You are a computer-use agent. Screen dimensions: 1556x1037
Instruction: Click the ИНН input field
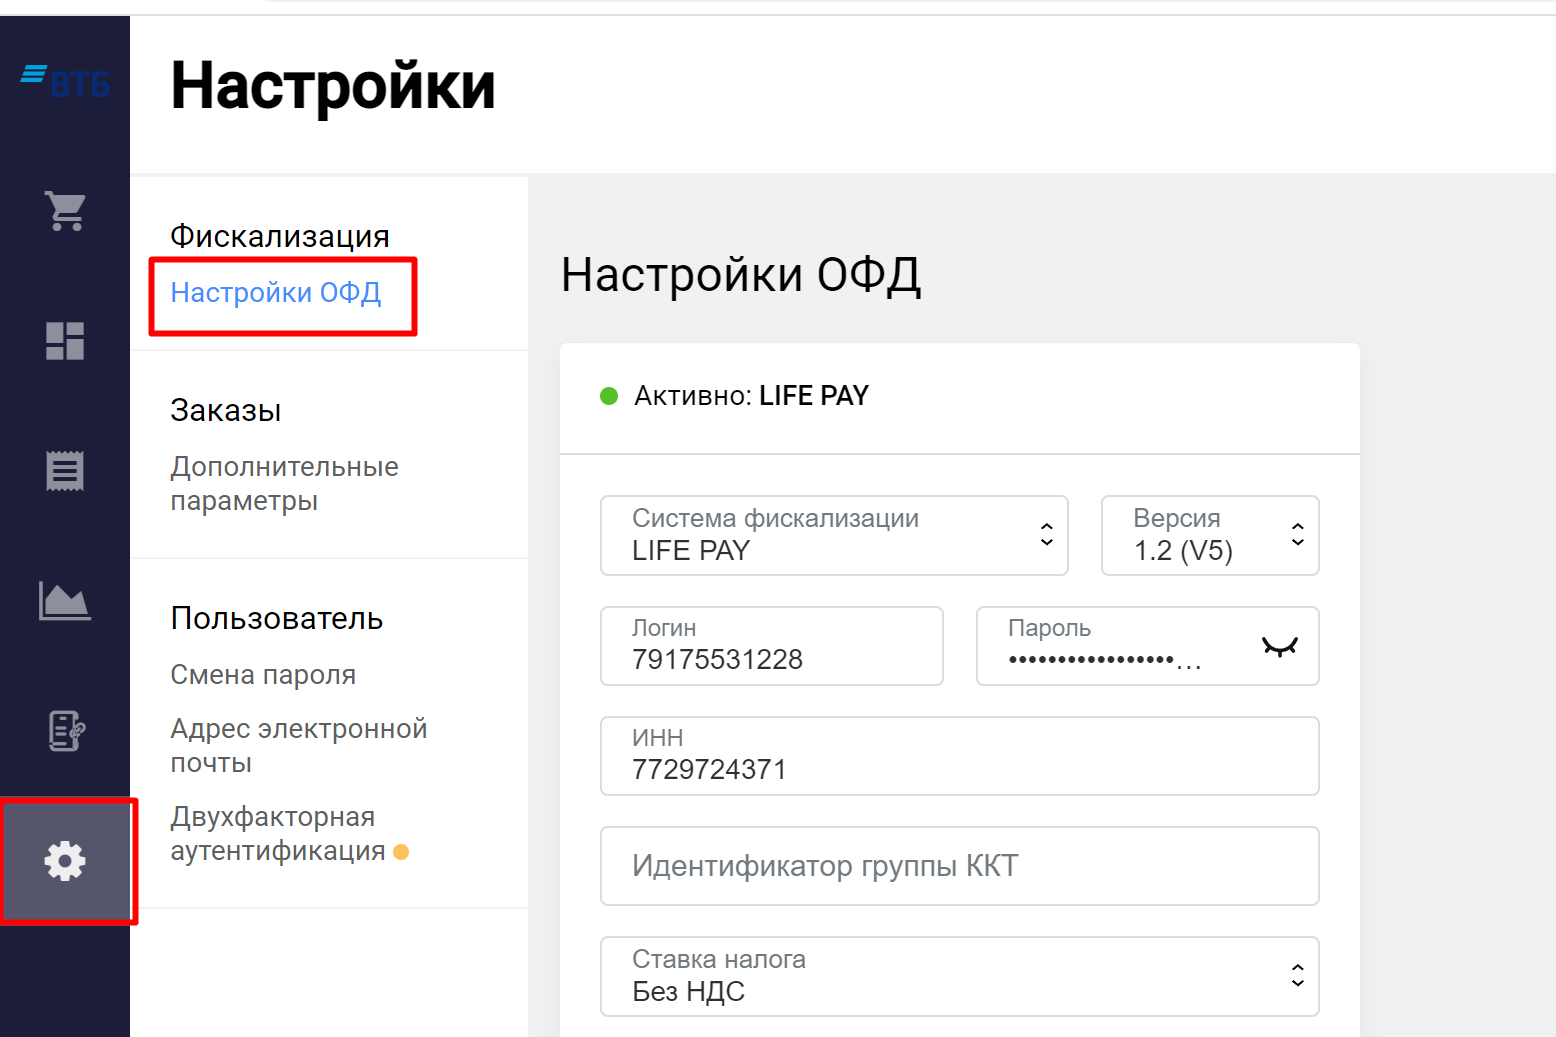pos(959,756)
